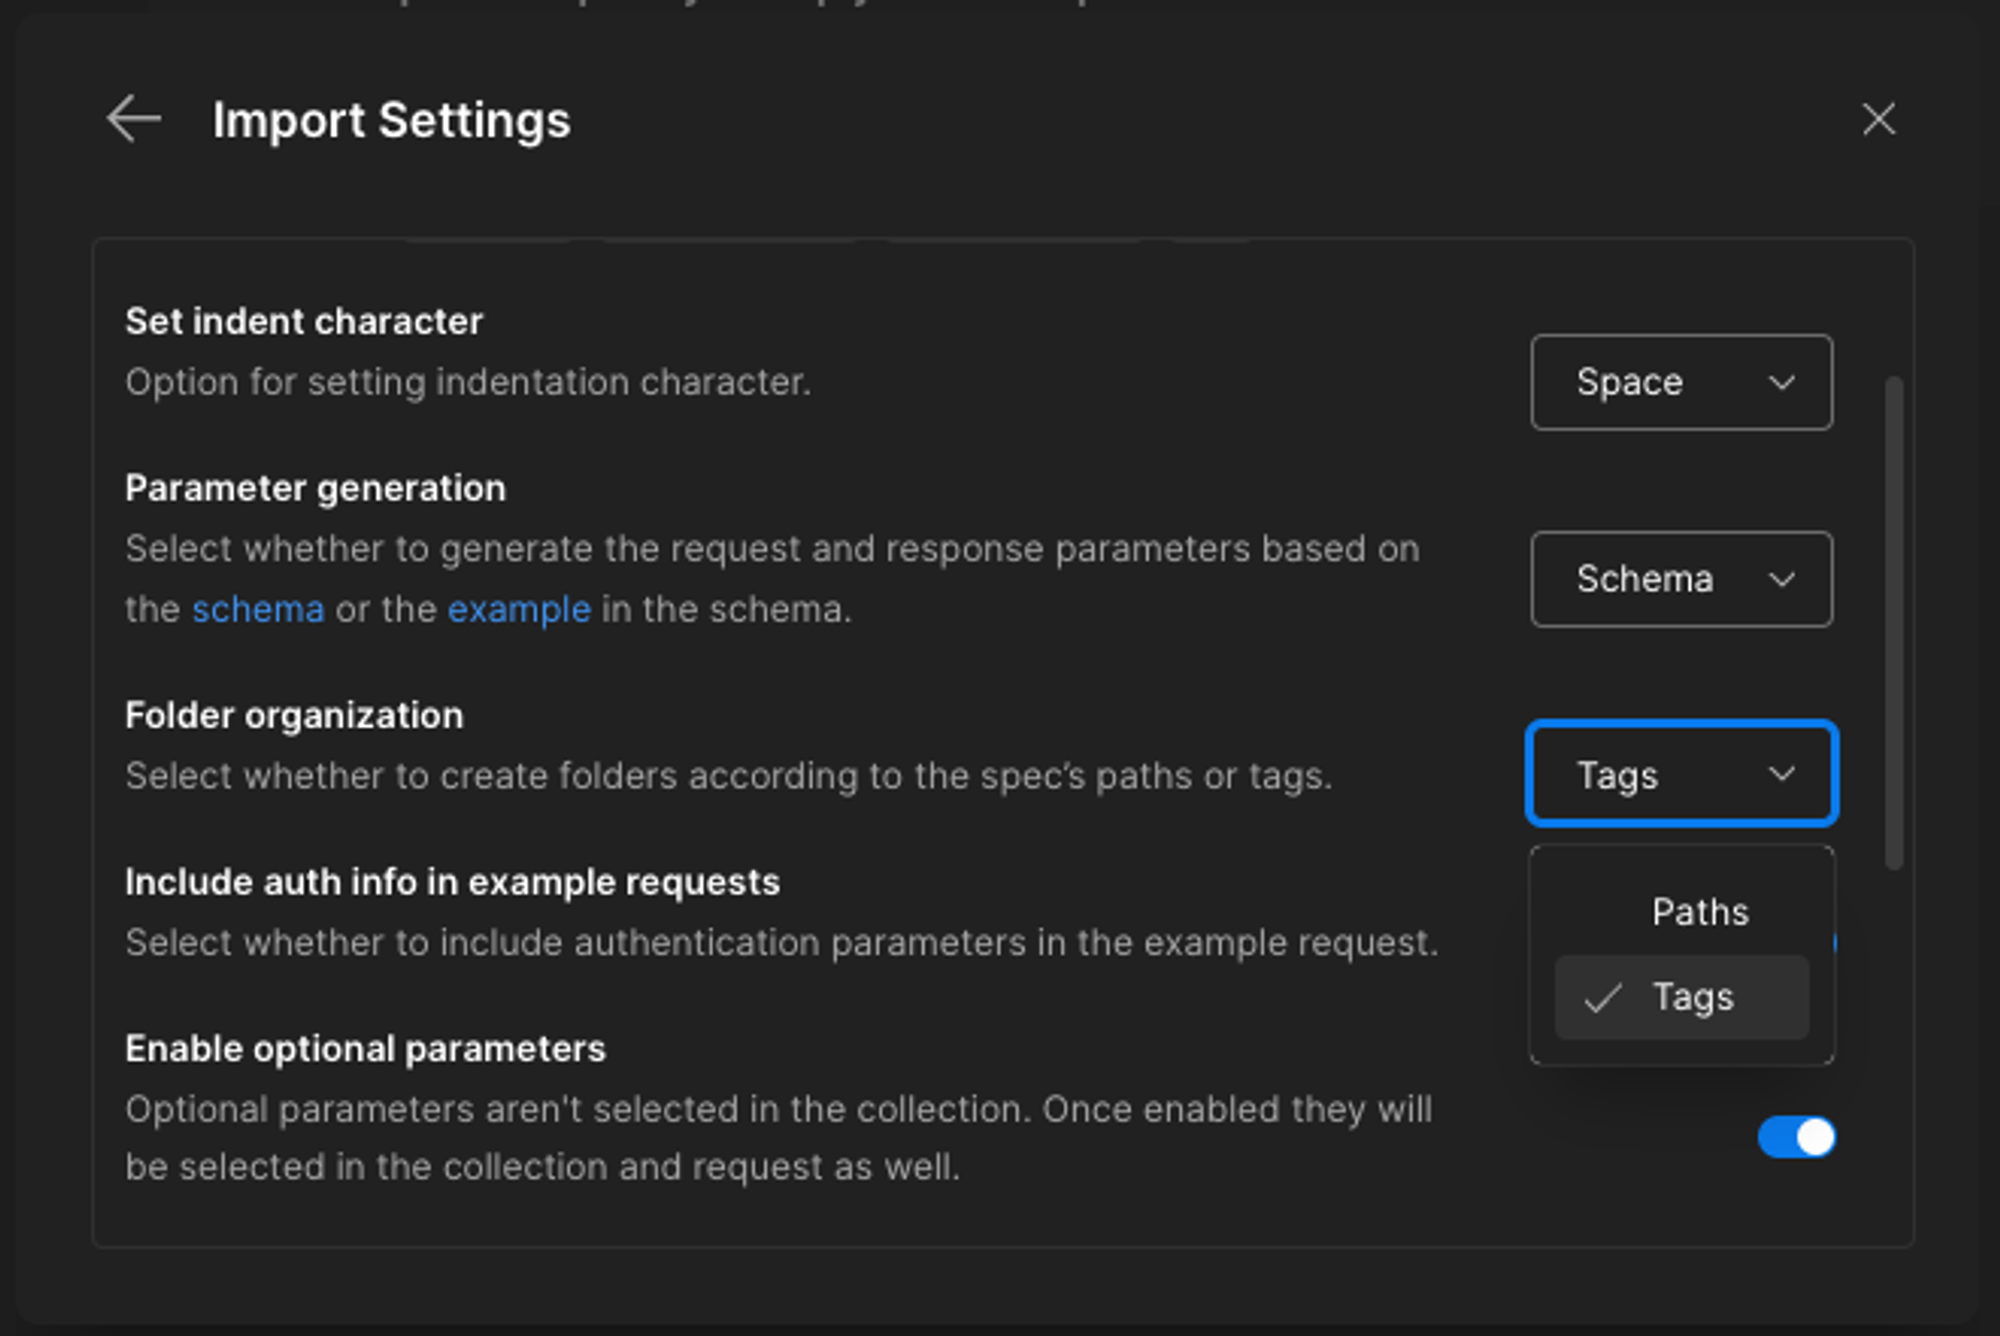Close the Import Settings dialog
2000x1336 pixels.
[x=1878, y=119]
